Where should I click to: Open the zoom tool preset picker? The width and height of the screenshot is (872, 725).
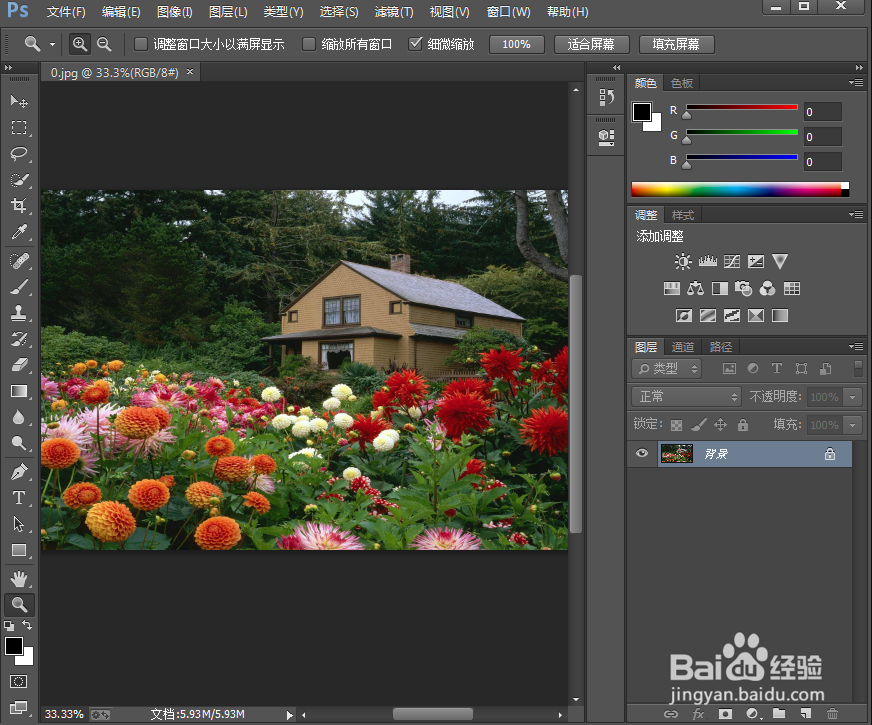52,44
